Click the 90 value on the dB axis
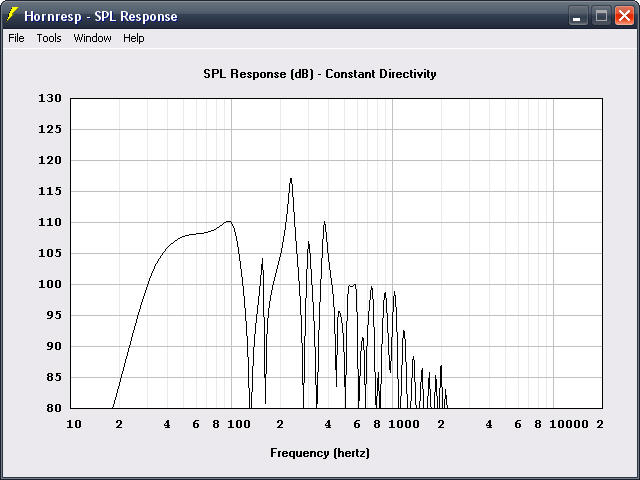Viewport: 640px width, 480px height. (x=53, y=346)
